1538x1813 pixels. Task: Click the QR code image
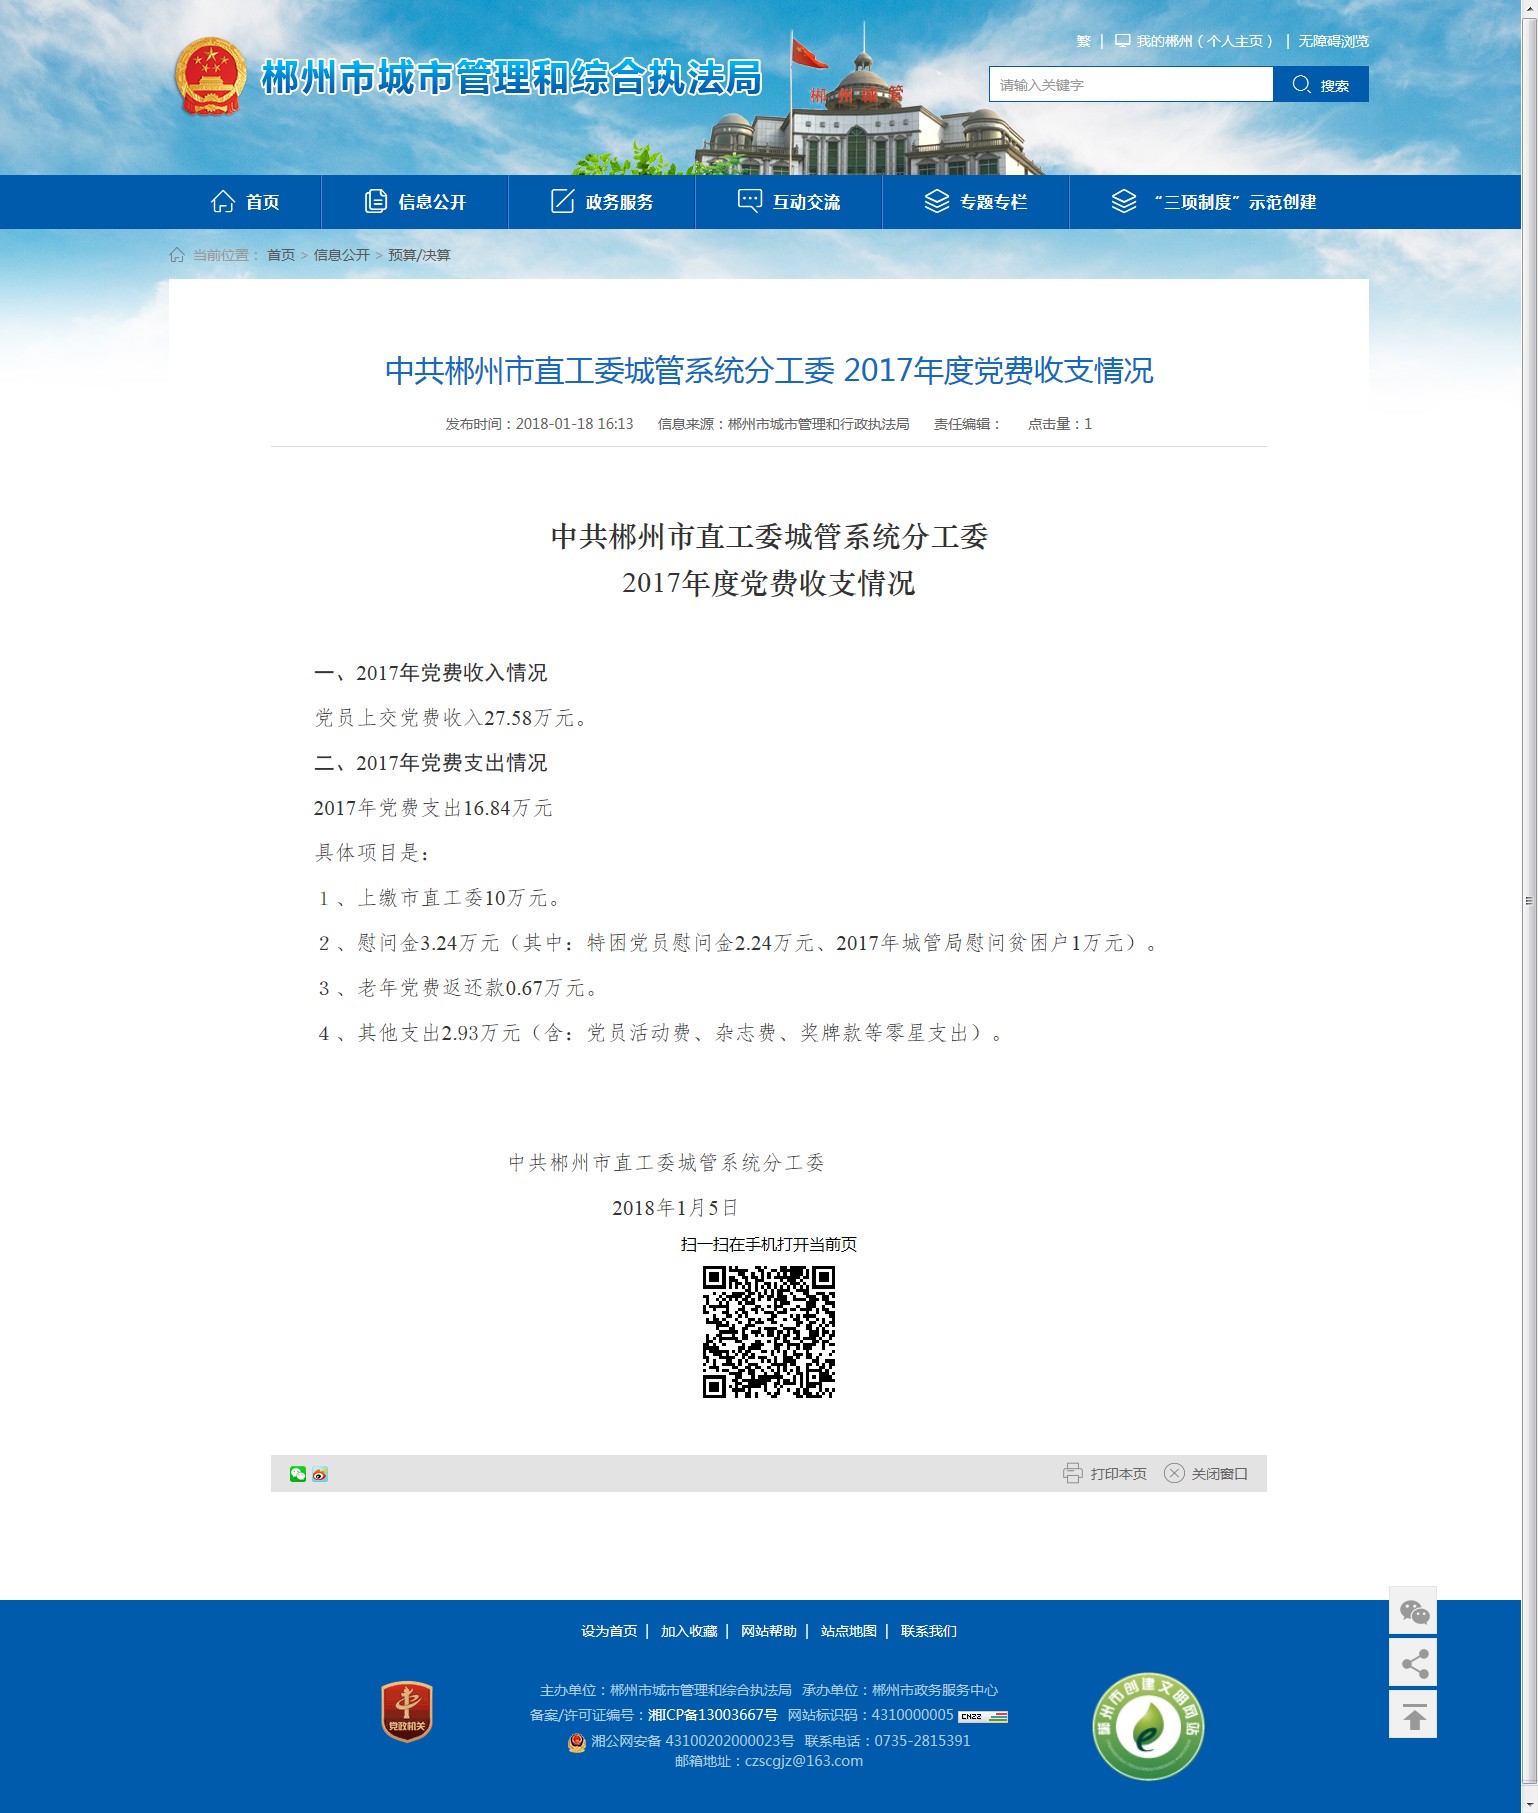769,1332
